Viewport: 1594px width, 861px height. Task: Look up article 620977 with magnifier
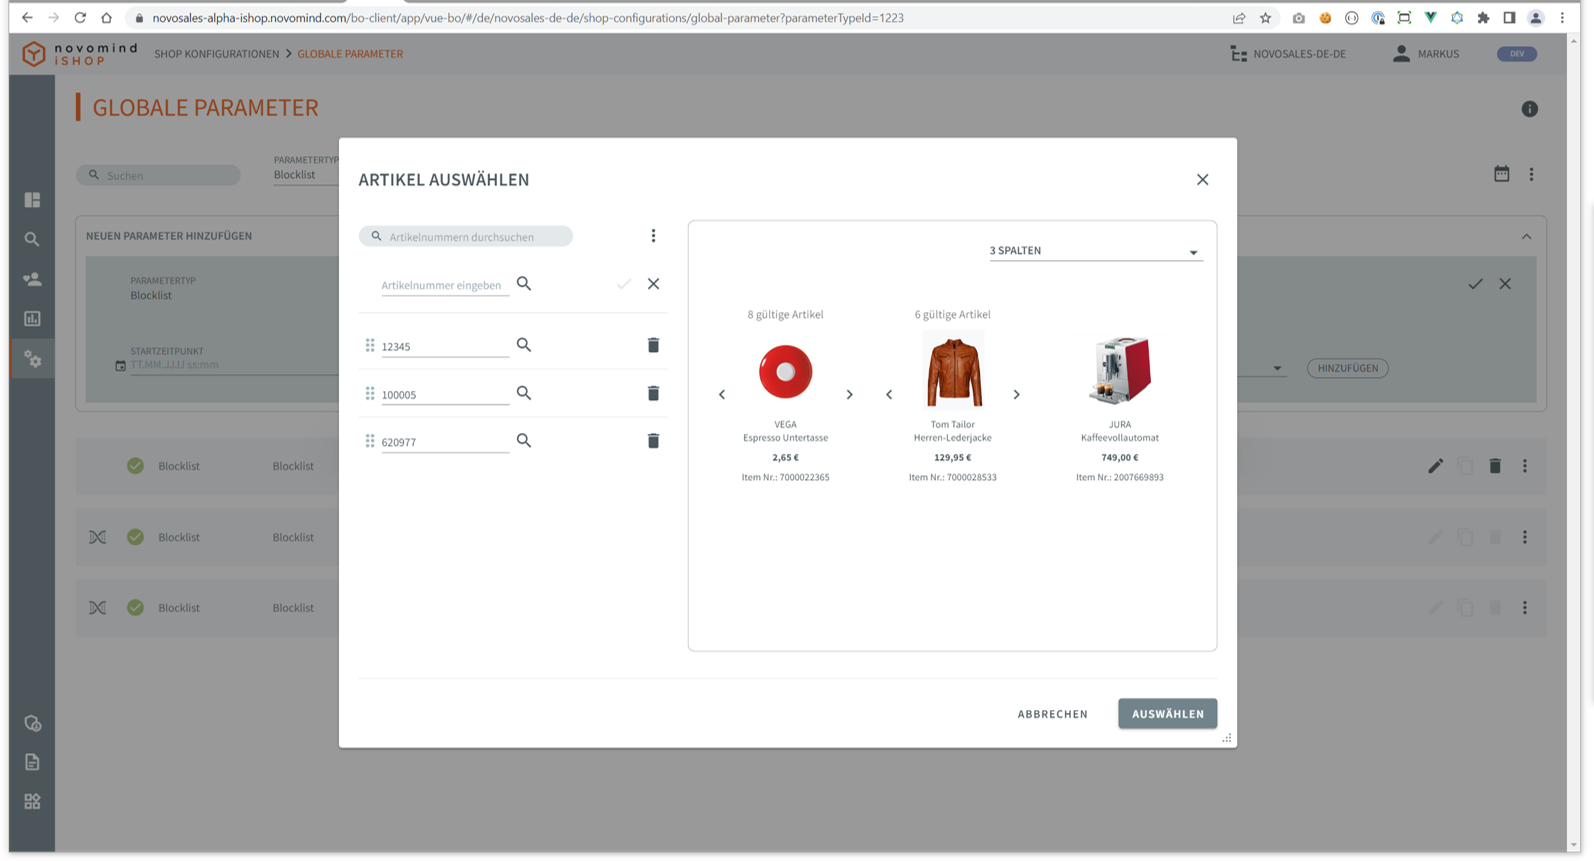click(524, 440)
